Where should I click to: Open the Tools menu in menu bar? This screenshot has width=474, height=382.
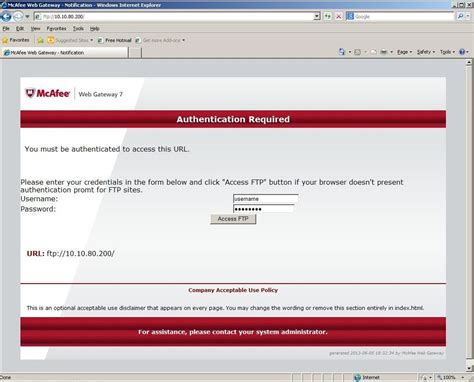click(78, 29)
